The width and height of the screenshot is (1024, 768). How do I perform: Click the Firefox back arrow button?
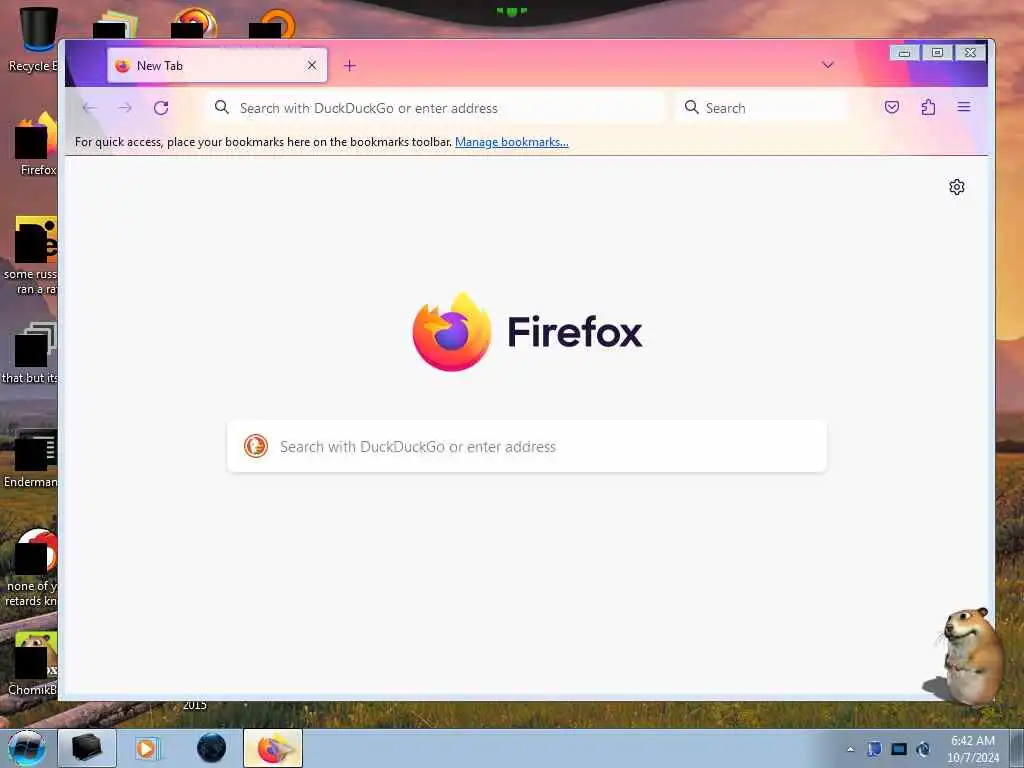click(x=89, y=108)
